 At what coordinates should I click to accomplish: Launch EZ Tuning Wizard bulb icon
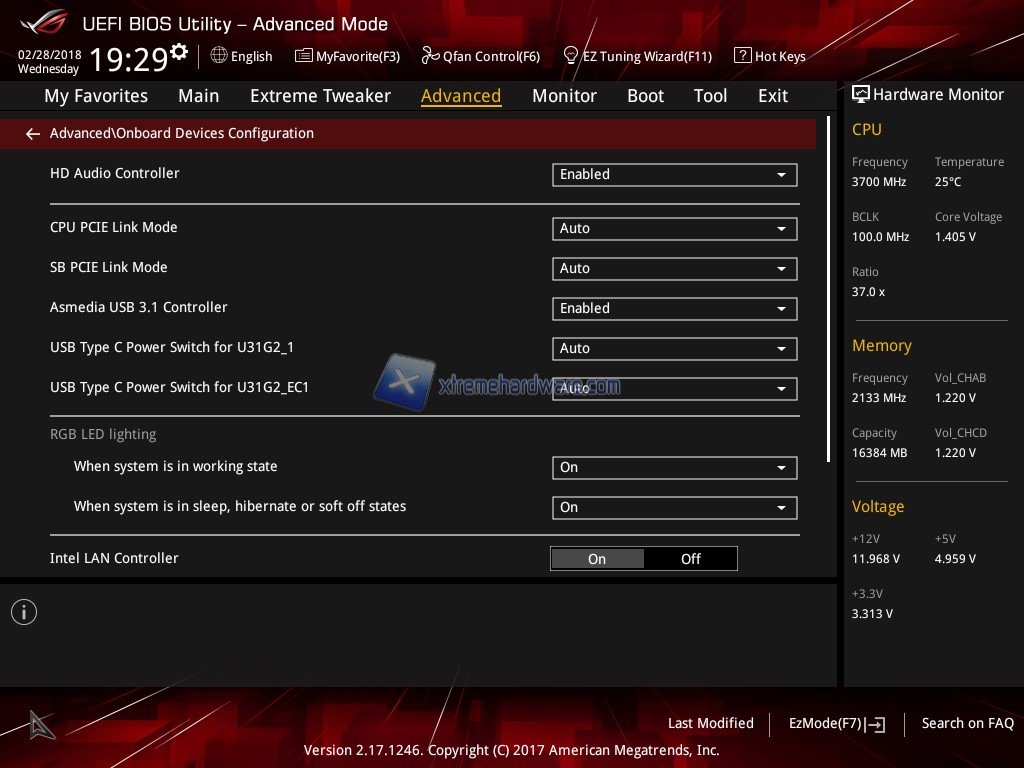point(571,56)
